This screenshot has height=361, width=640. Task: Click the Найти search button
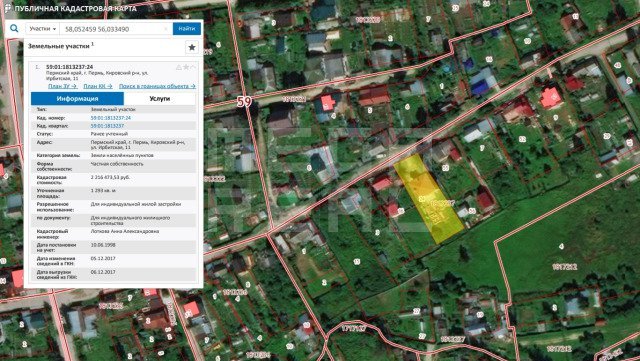click(x=187, y=29)
